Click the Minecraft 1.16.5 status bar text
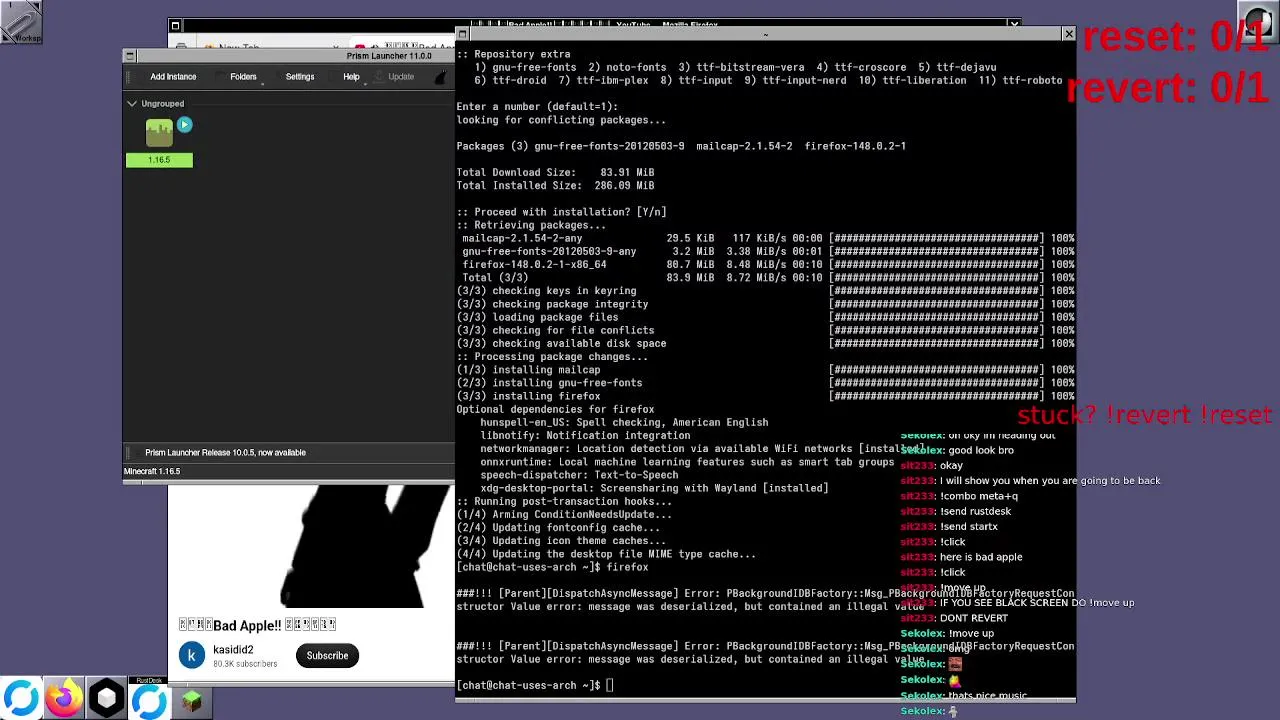This screenshot has width=1280, height=720. click(x=152, y=471)
